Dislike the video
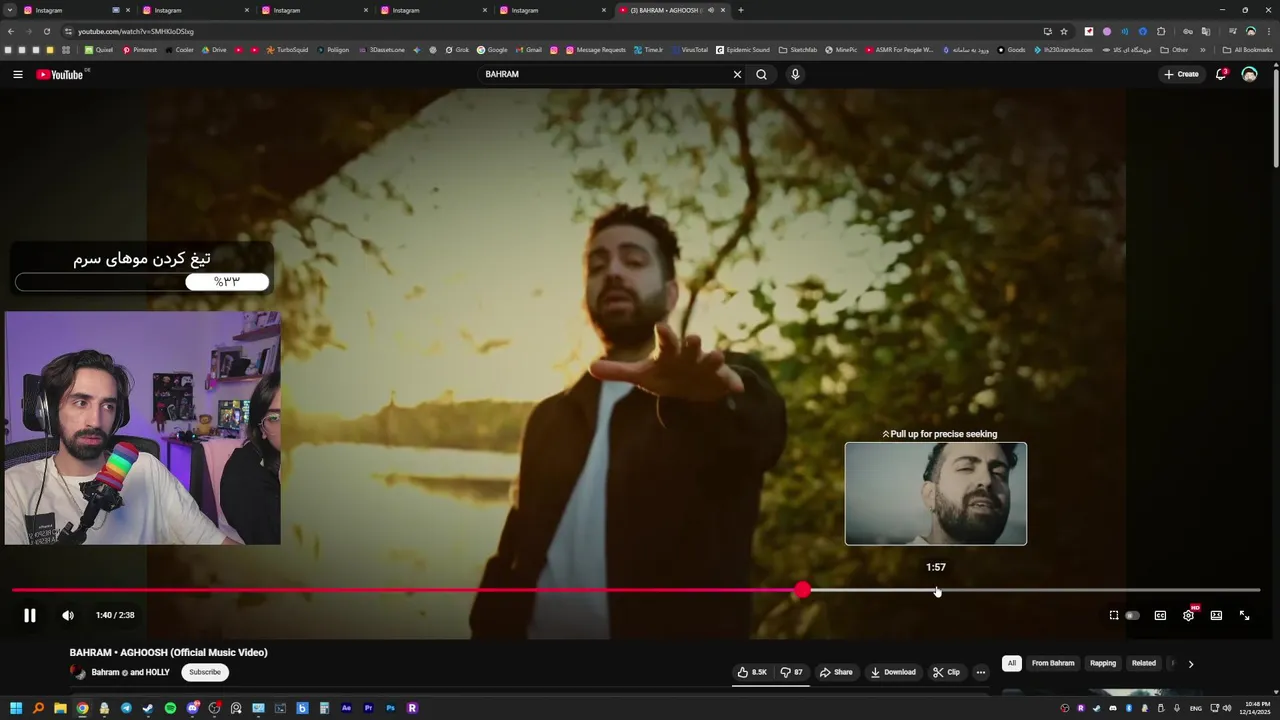1280x720 pixels. pos(791,672)
